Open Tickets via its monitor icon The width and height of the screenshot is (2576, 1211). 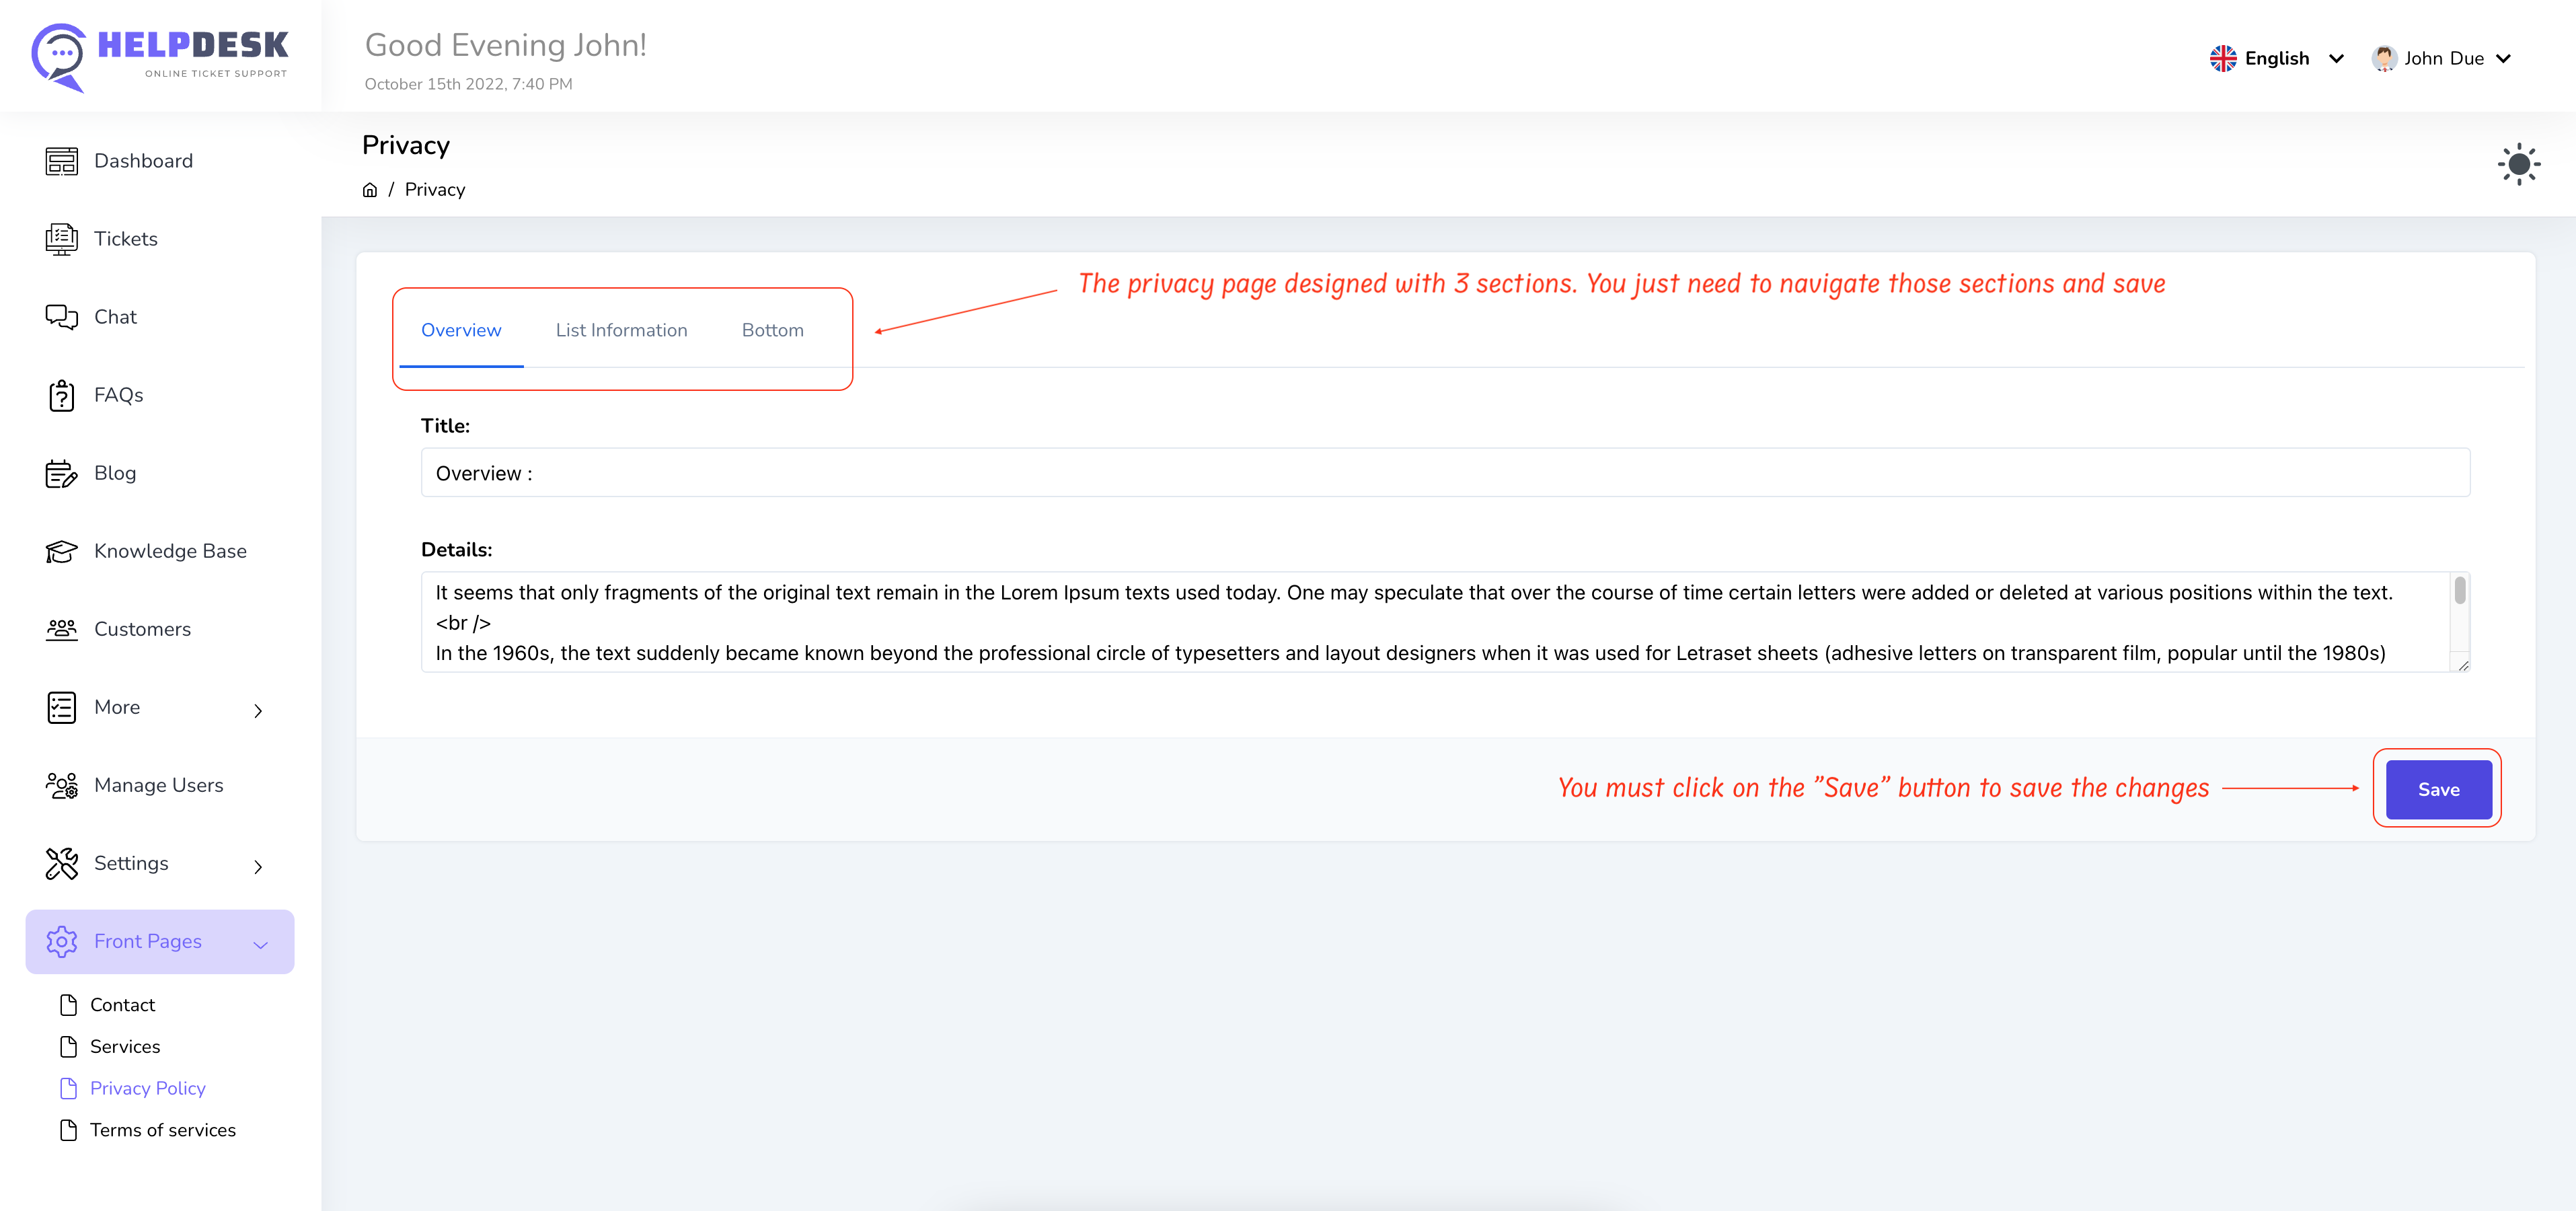click(61, 239)
